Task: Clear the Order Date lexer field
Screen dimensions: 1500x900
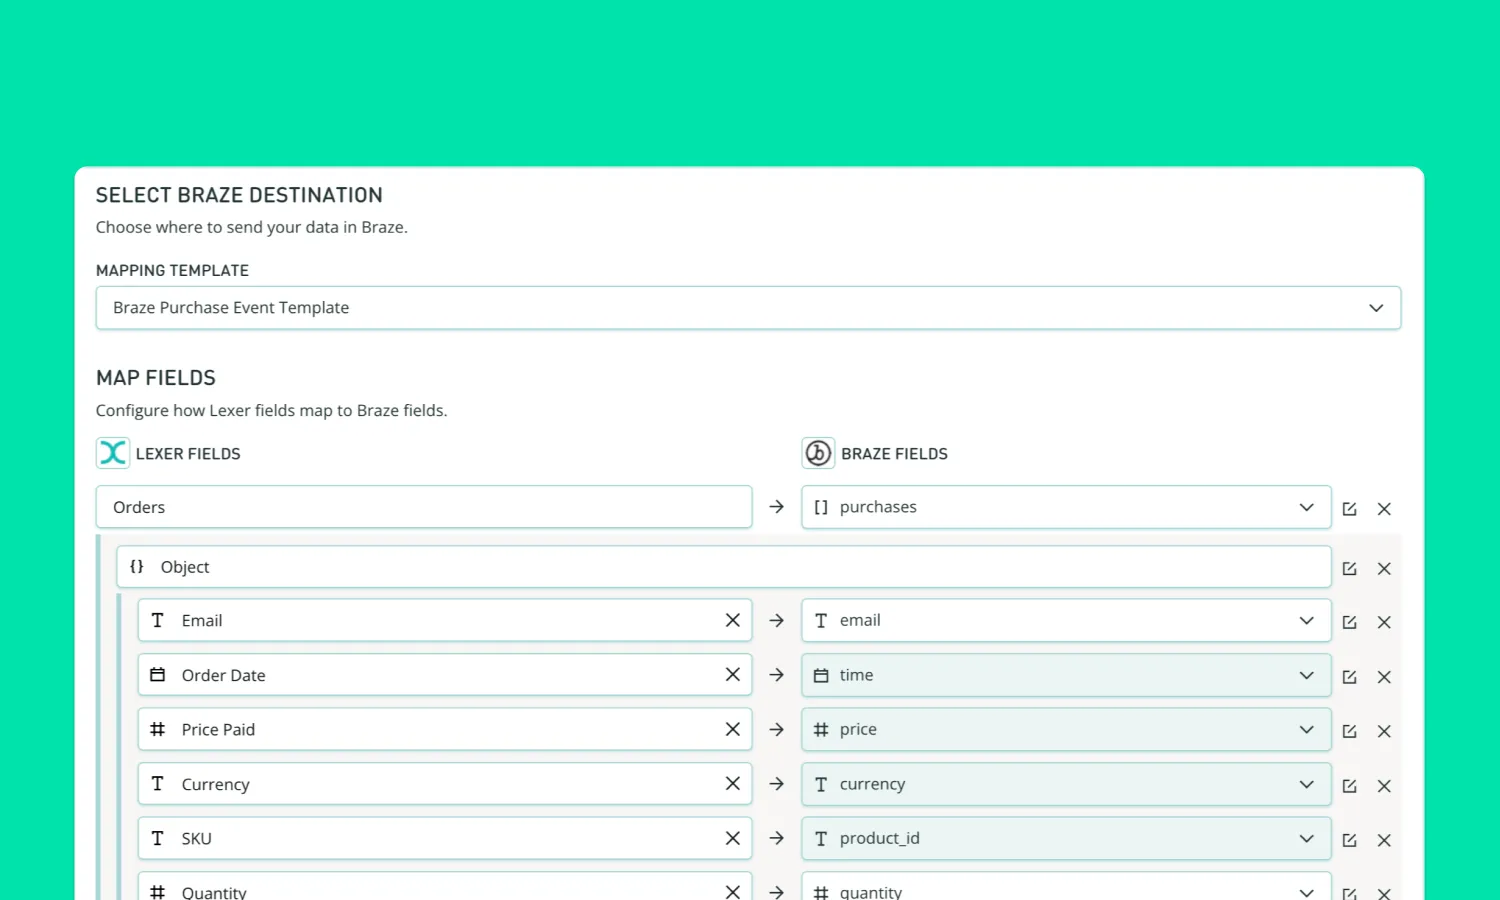Action: click(x=732, y=675)
